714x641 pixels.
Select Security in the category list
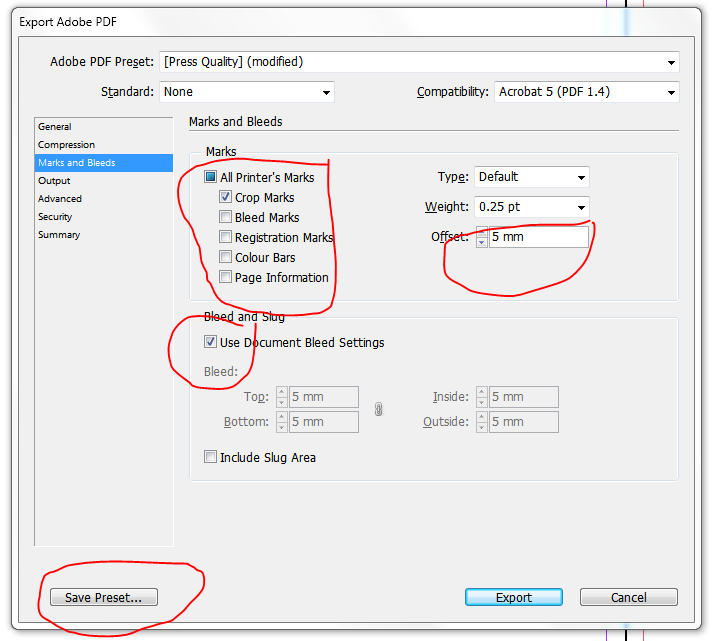pyautogui.click(x=104, y=217)
